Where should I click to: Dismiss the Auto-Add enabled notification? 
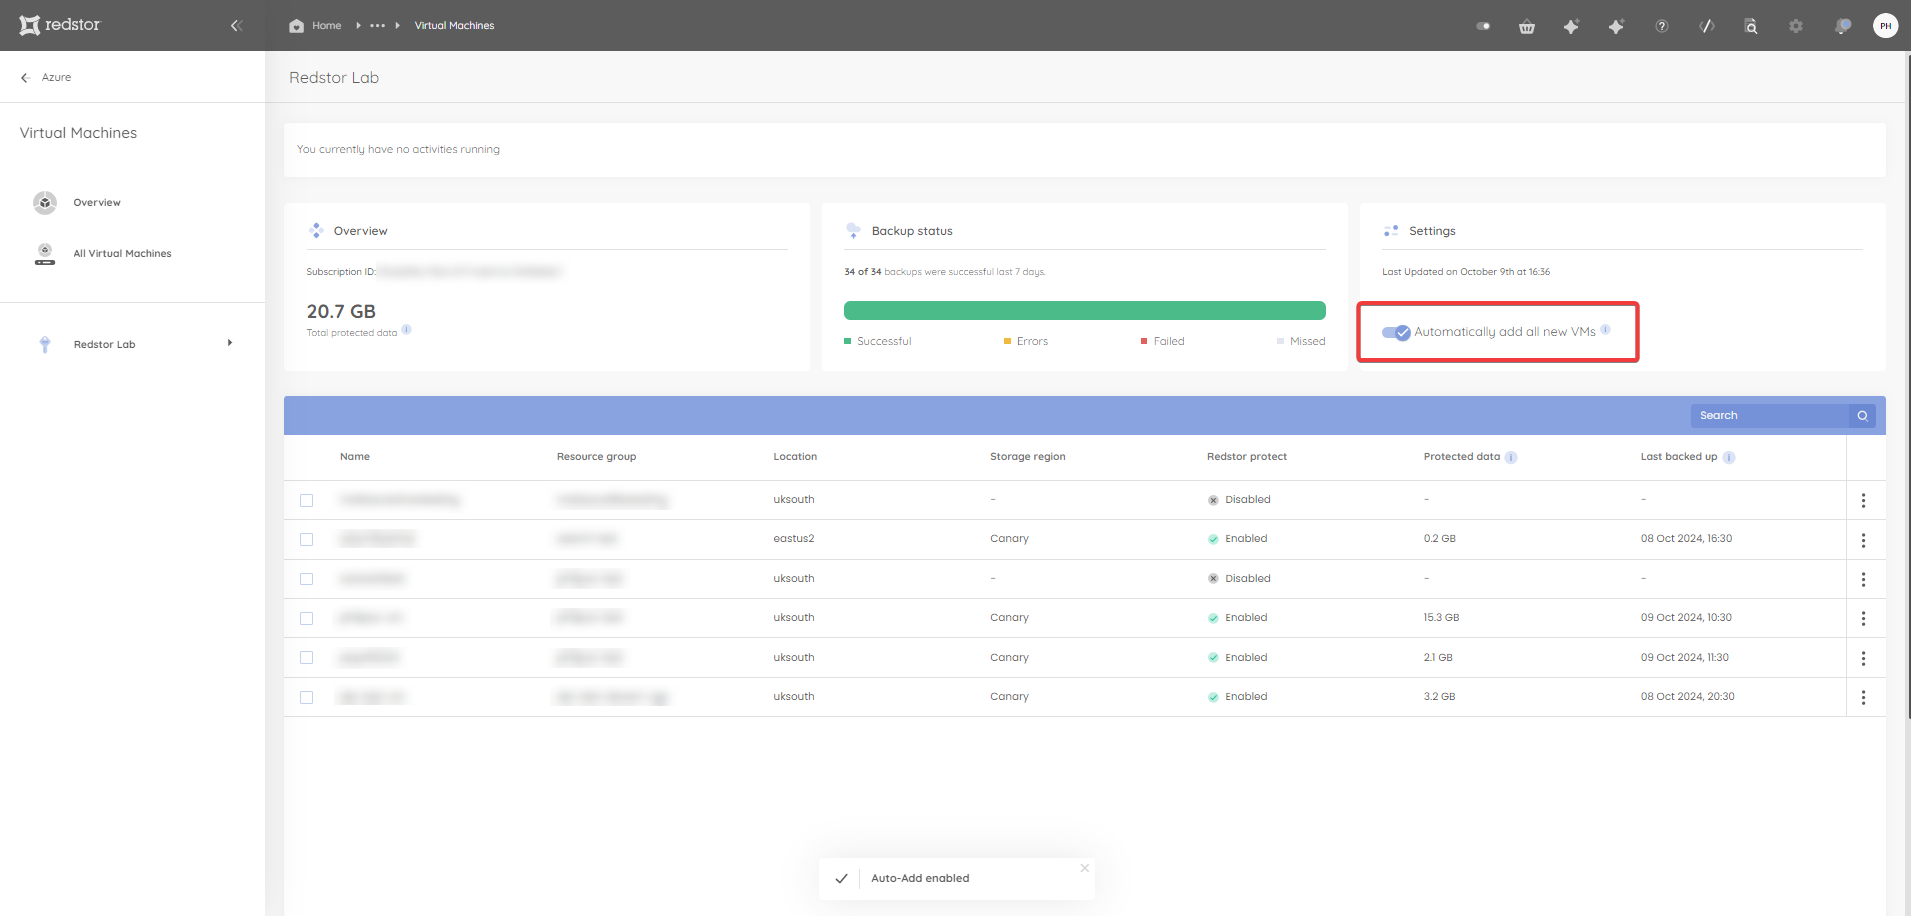pos(1084,868)
